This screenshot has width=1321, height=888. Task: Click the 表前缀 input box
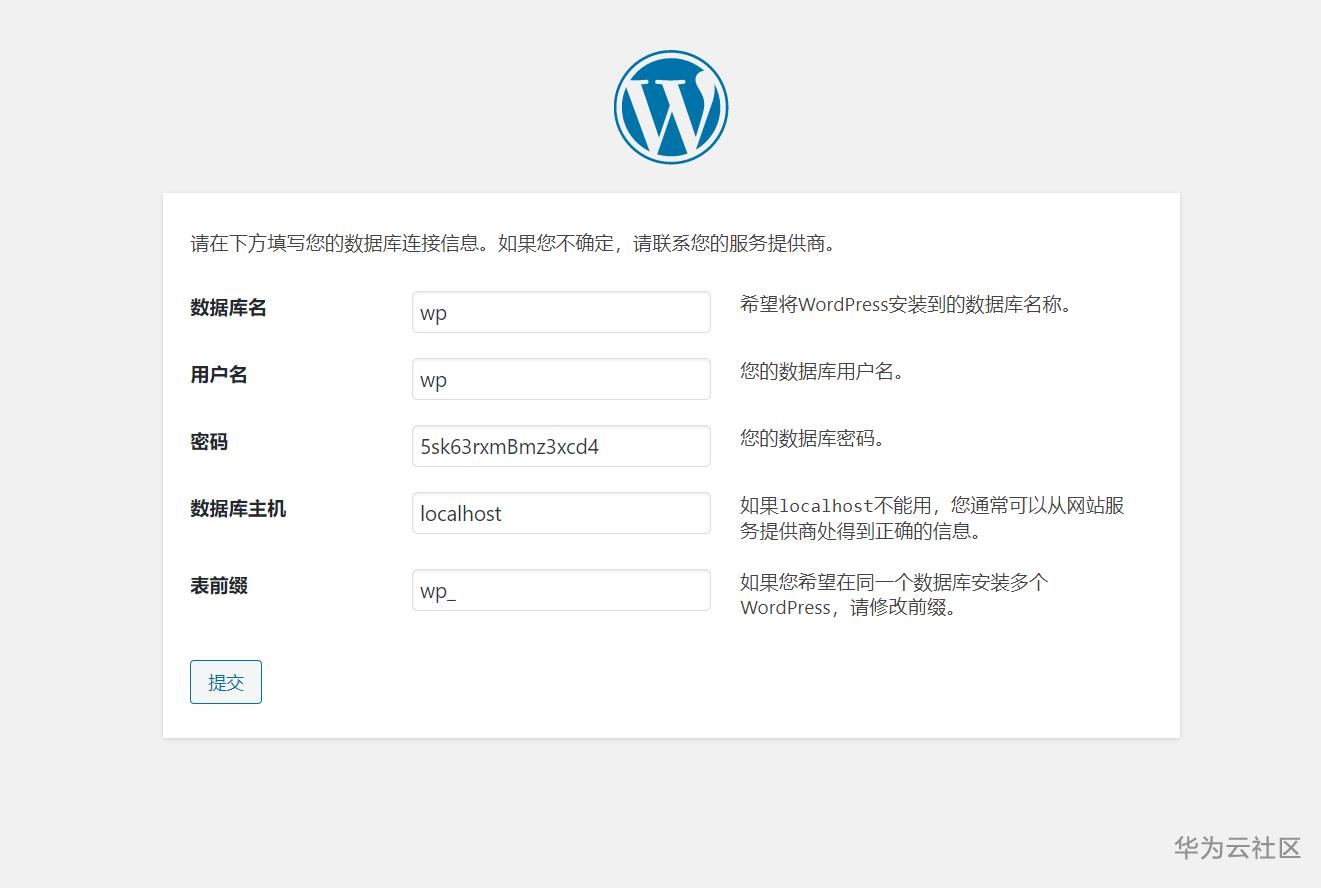coord(561,590)
